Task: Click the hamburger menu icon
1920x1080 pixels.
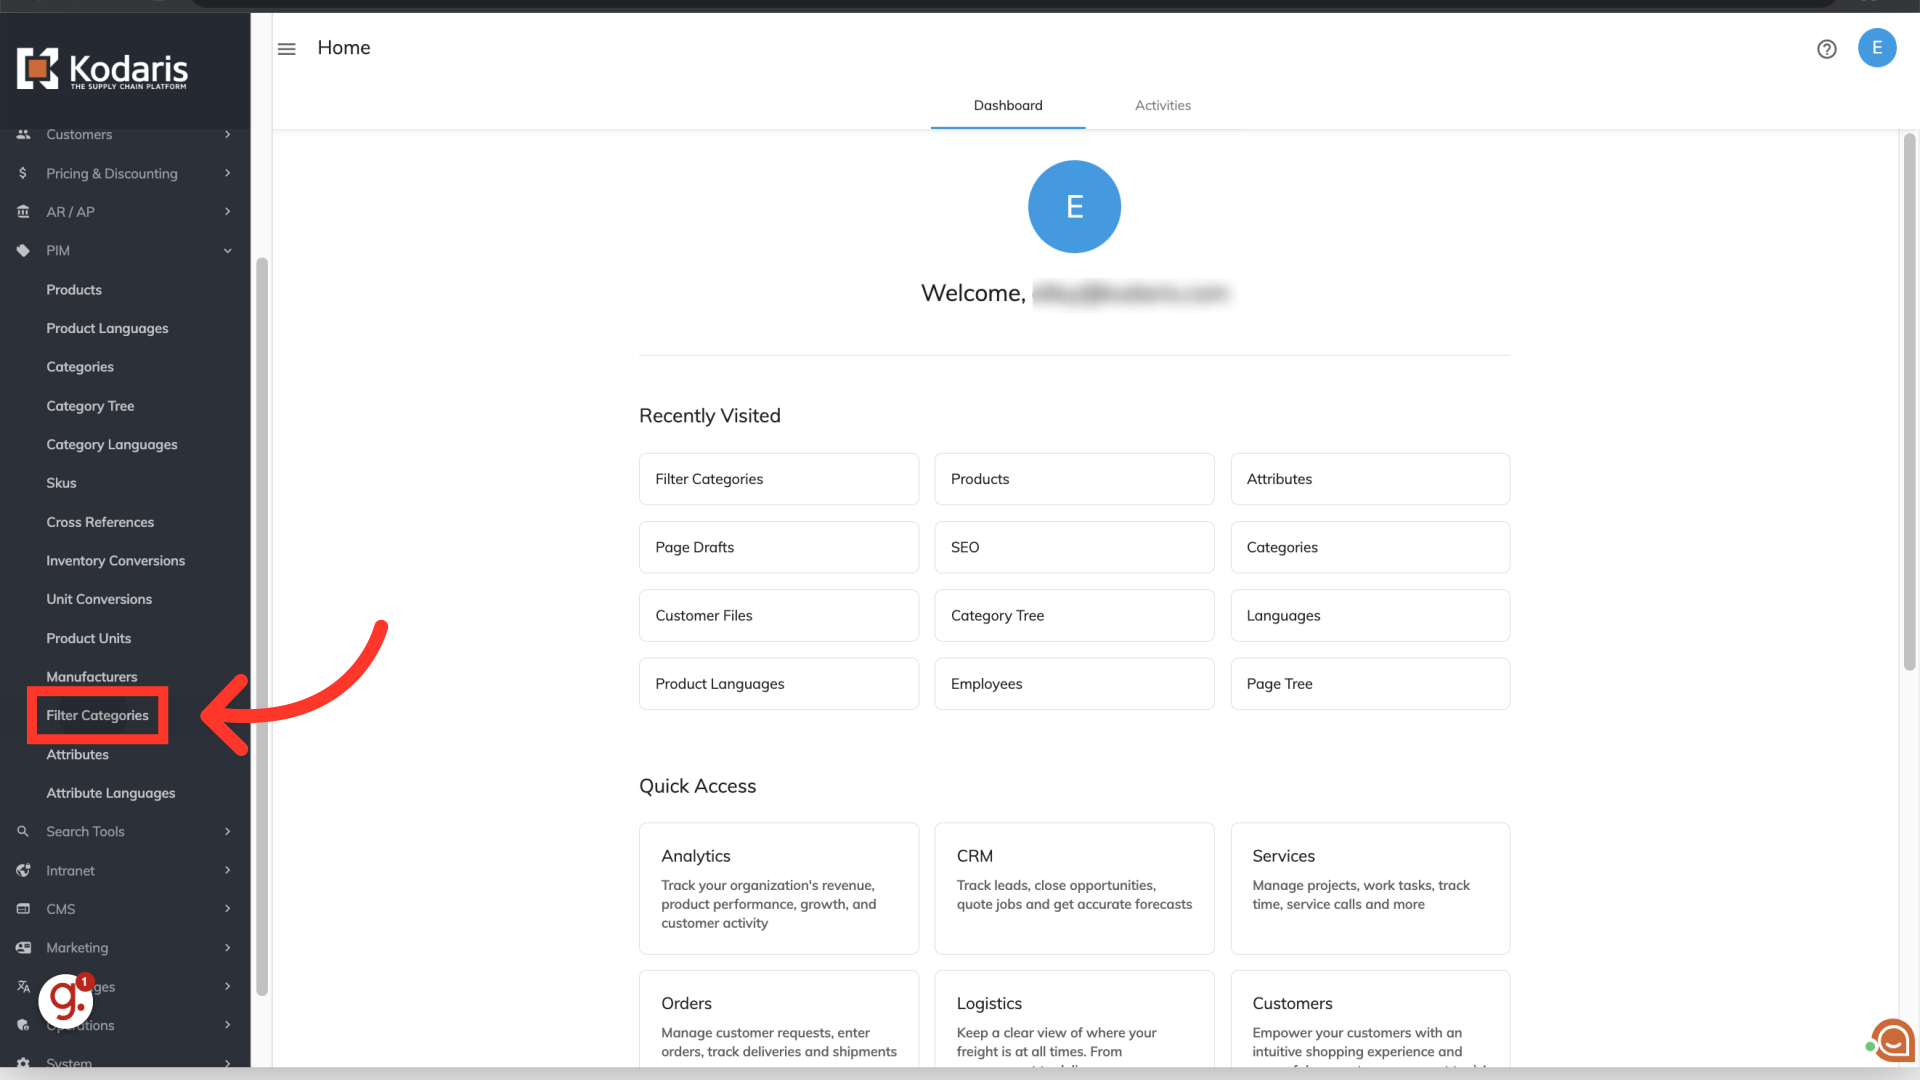Action: (x=287, y=49)
